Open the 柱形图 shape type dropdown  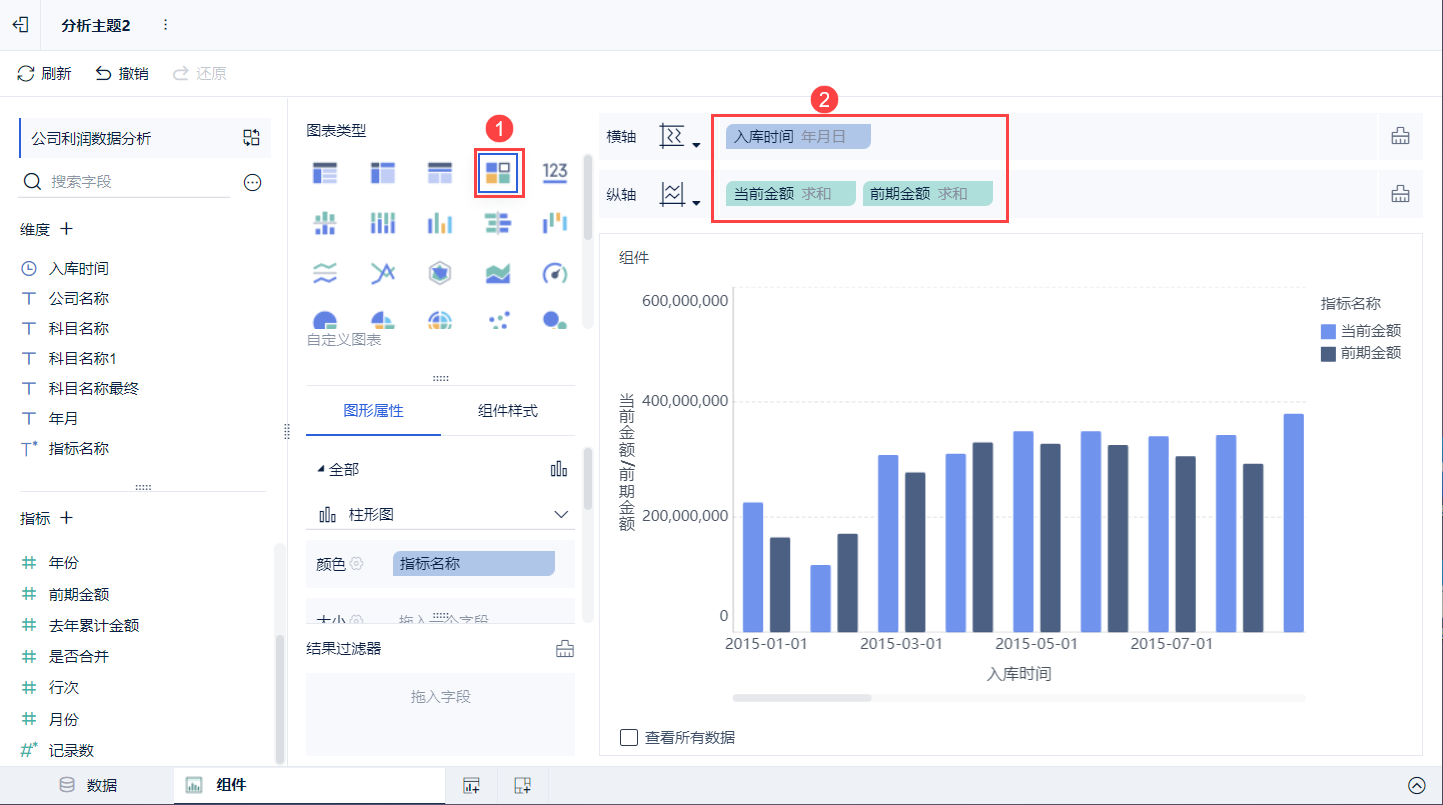[x=441, y=514]
